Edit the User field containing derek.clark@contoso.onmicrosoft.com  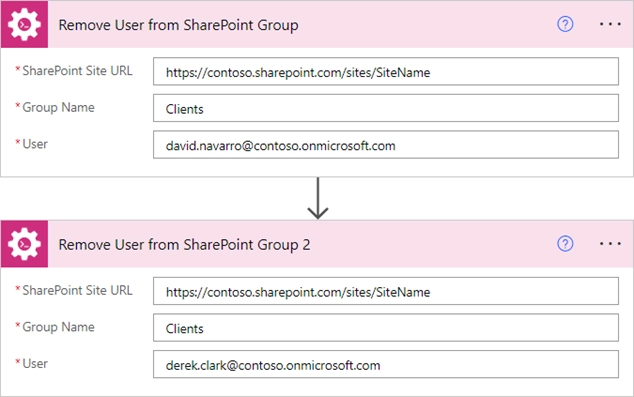[x=386, y=364]
